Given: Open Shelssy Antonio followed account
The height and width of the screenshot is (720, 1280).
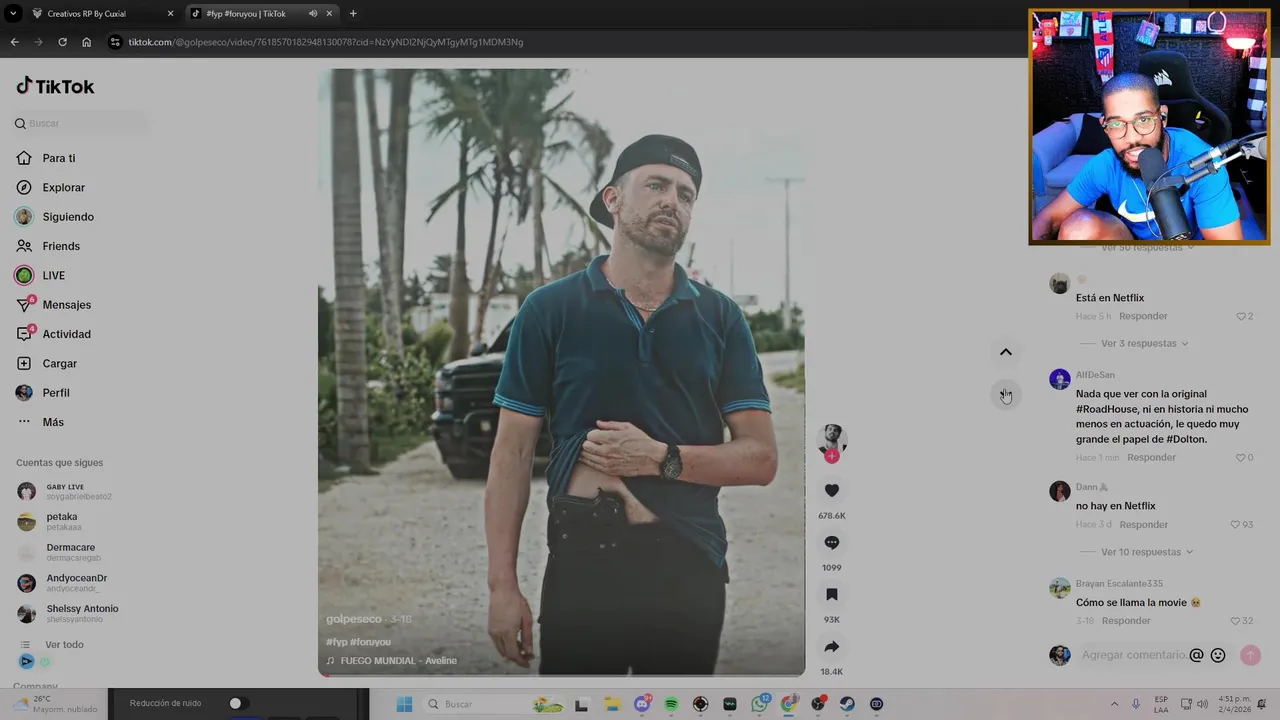Looking at the screenshot, I should pyautogui.click(x=68, y=613).
